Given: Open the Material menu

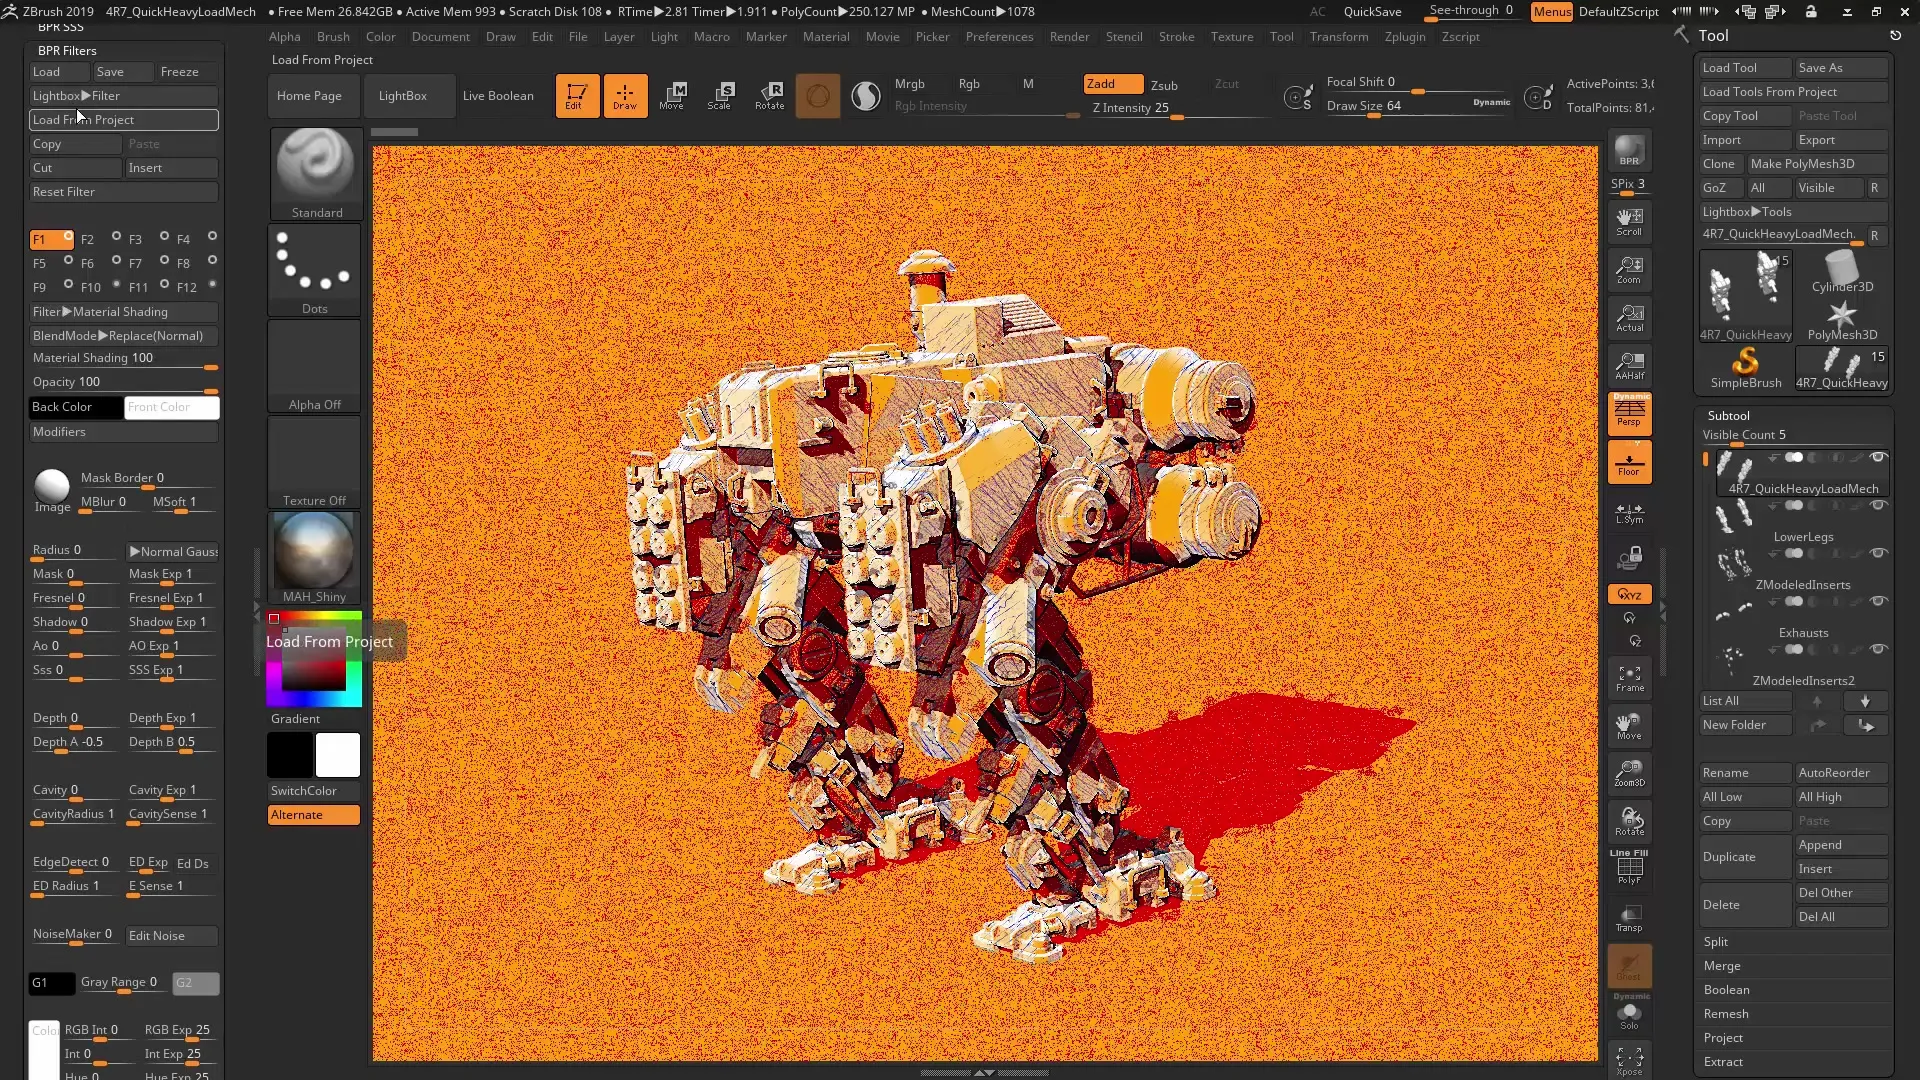Looking at the screenshot, I should (826, 37).
